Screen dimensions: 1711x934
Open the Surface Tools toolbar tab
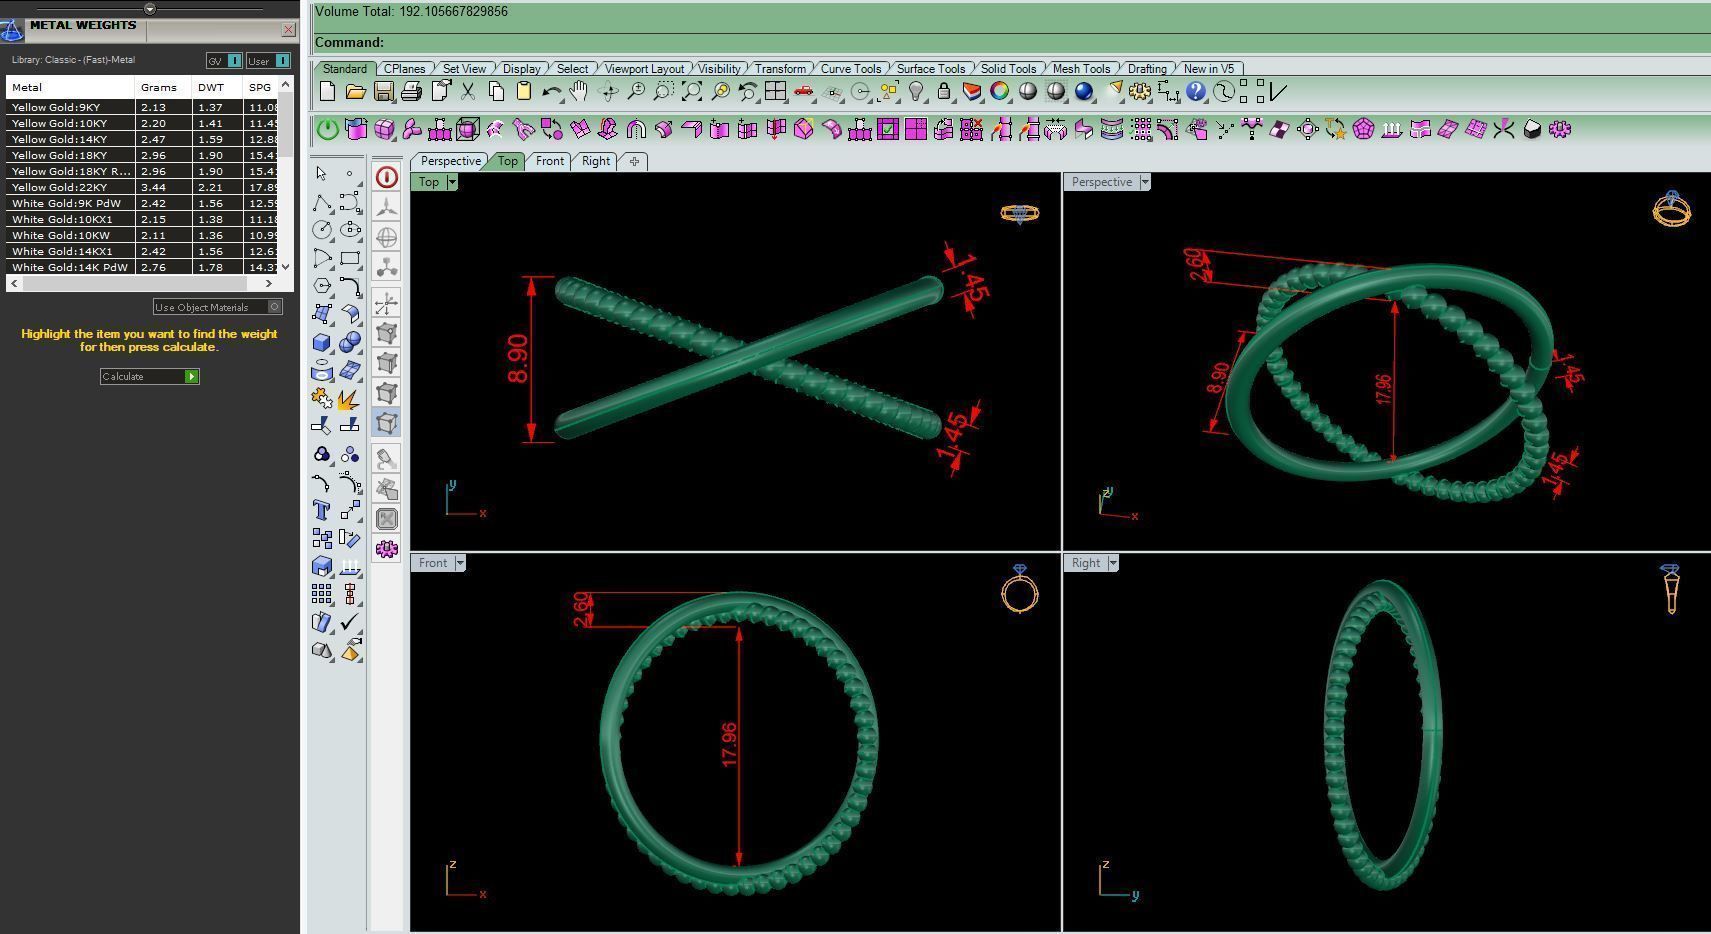tap(931, 69)
